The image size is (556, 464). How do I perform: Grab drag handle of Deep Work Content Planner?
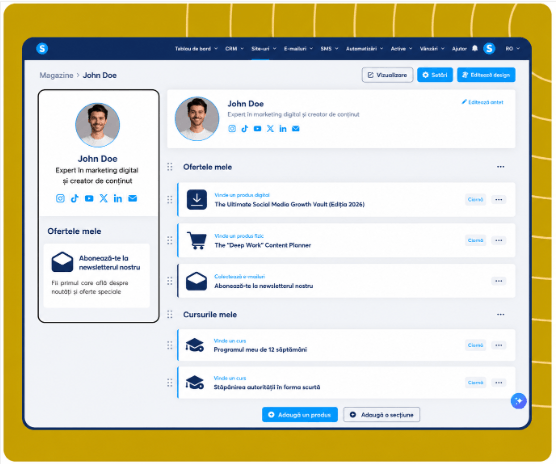pos(170,240)
